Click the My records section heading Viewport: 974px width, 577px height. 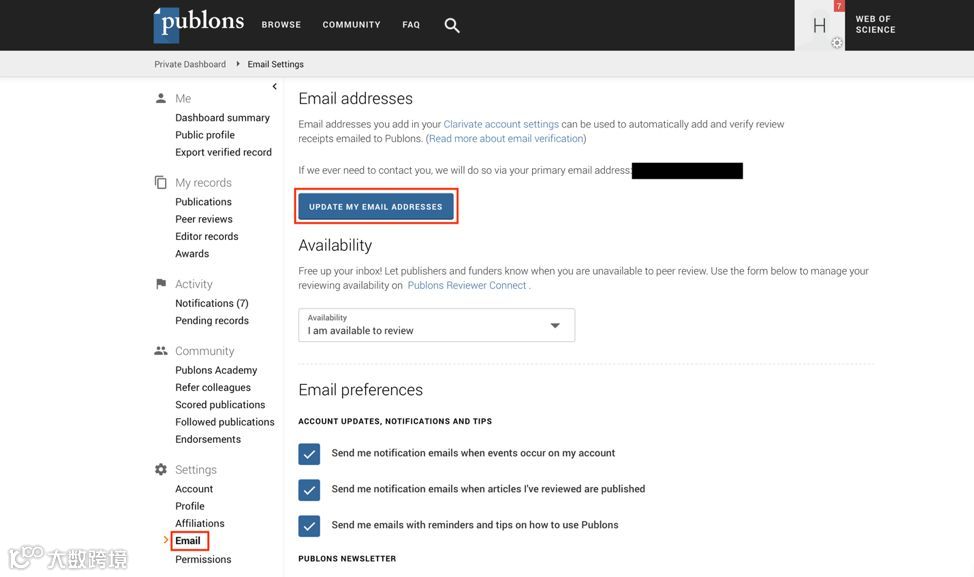pos(203,183)
